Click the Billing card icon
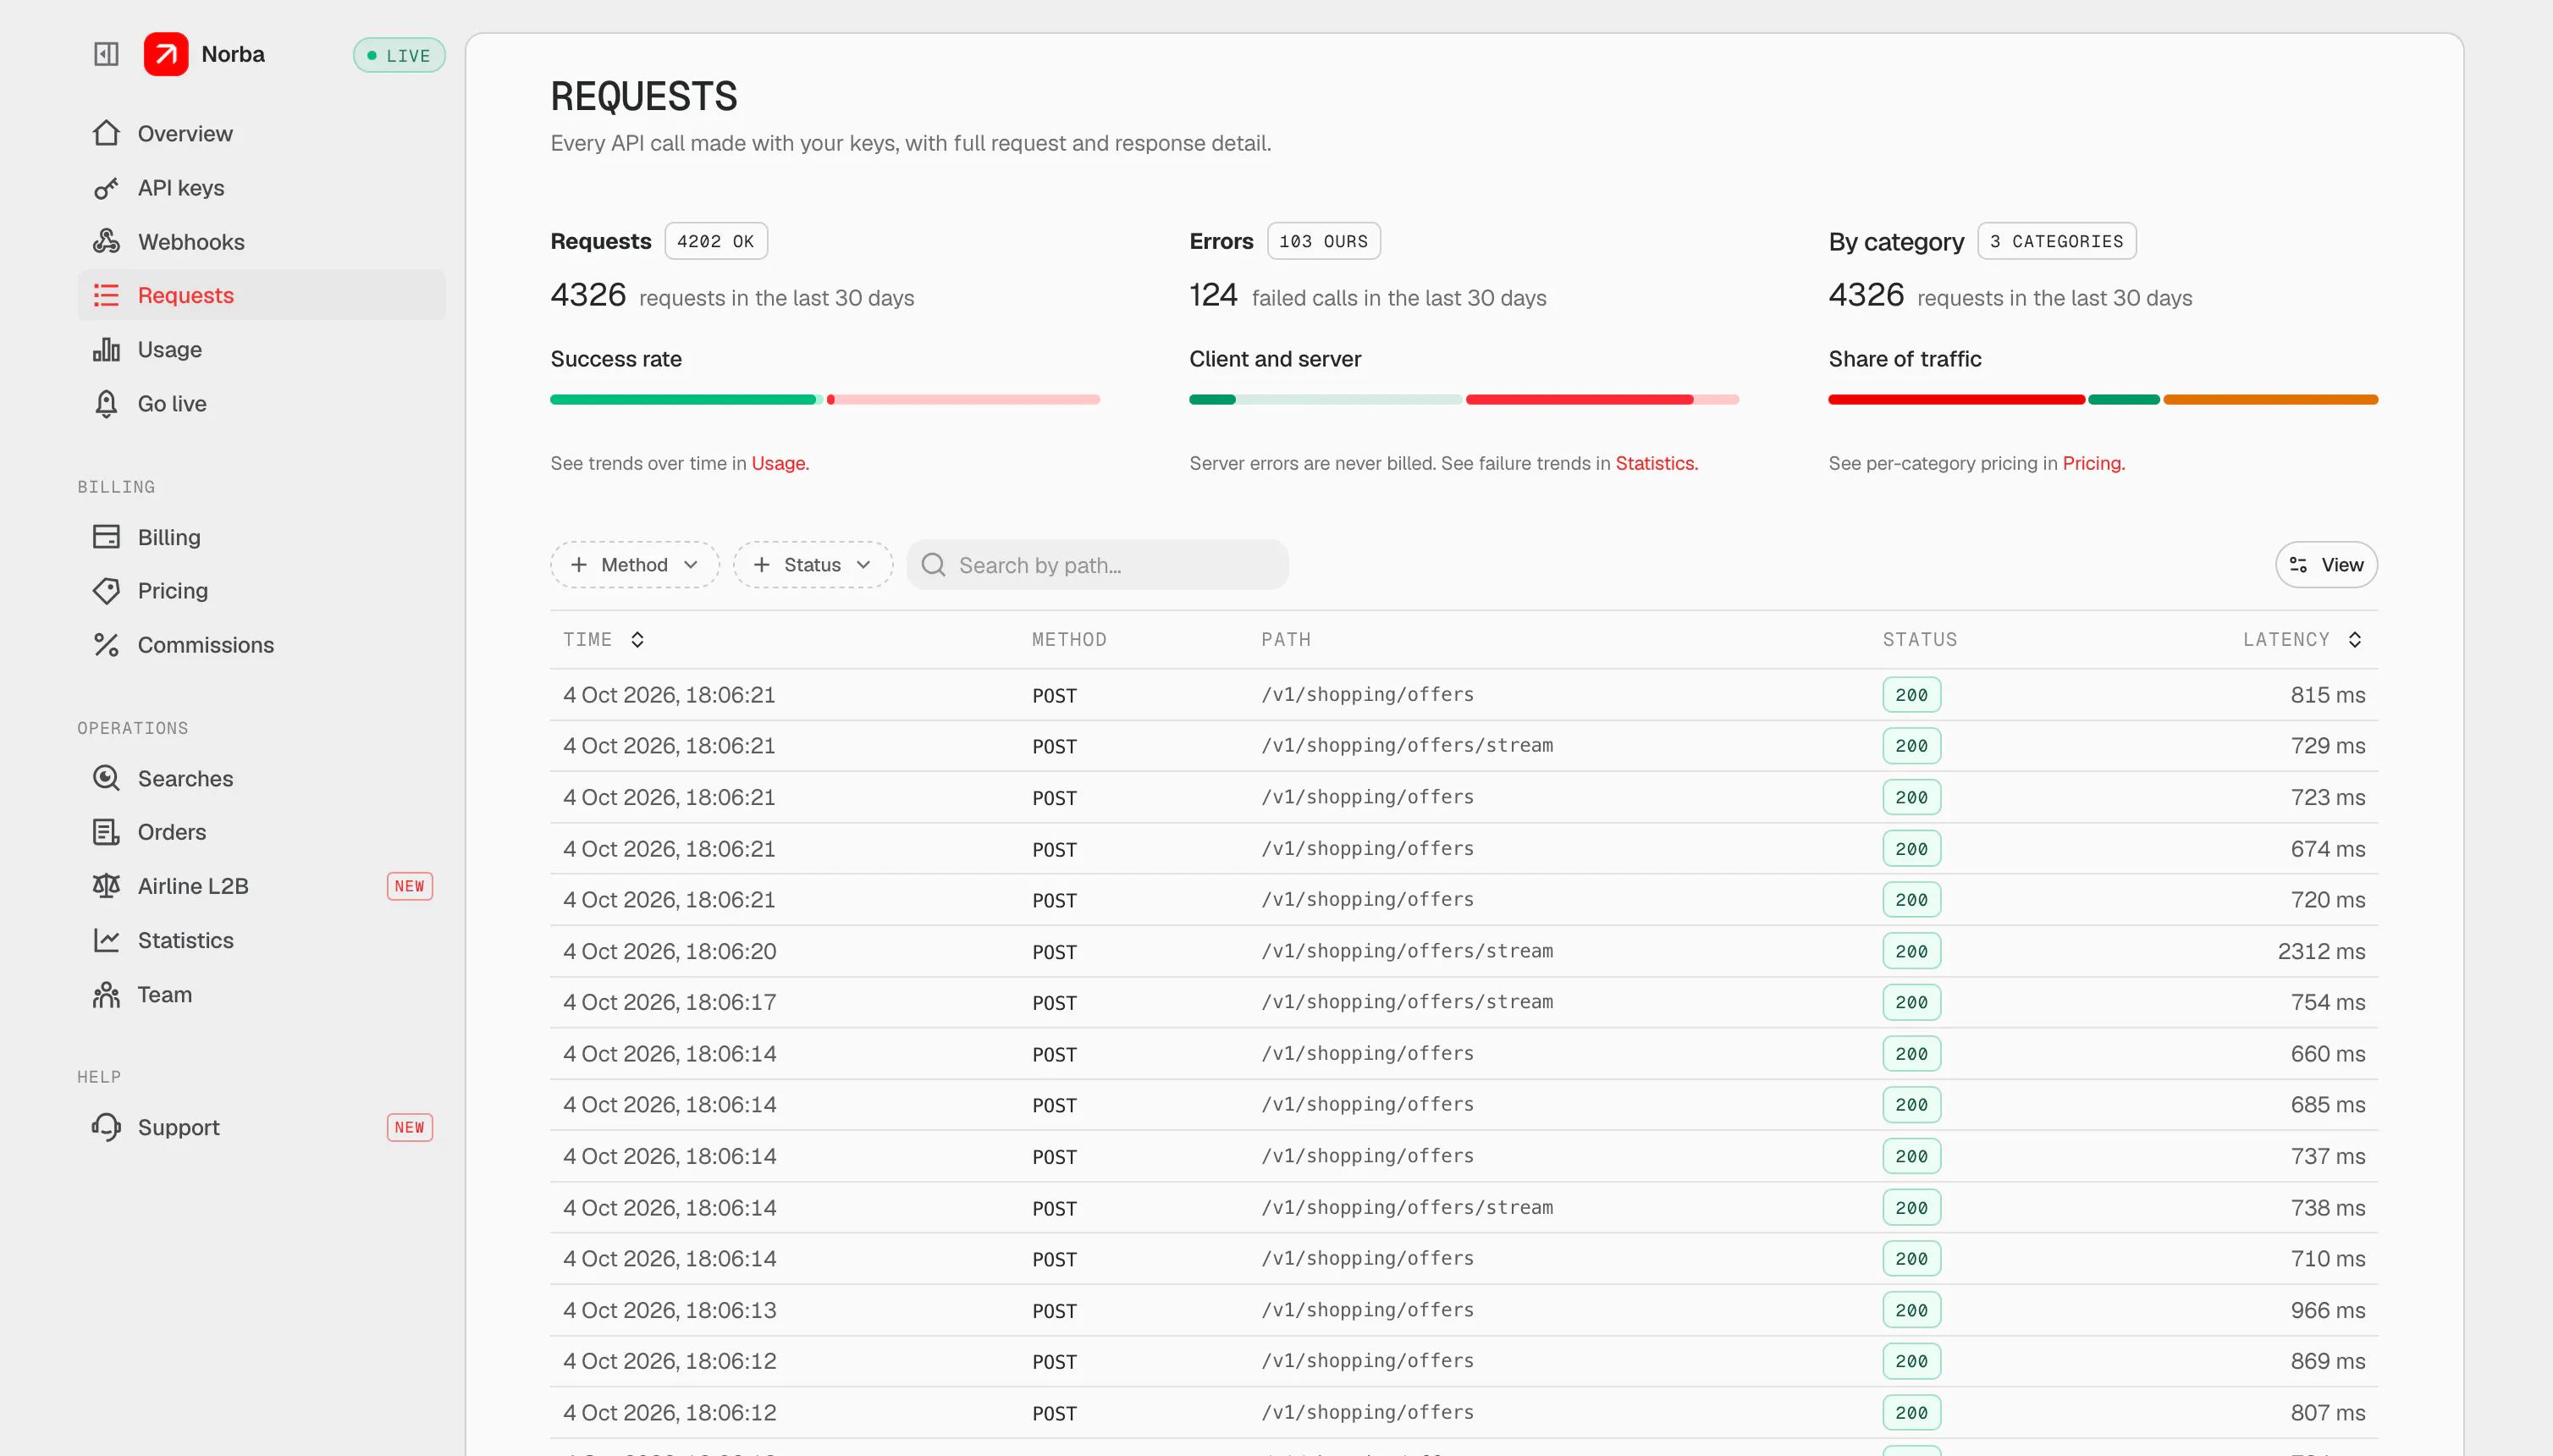Screen dimensions: 2553x1456 pyautogui.click(x=106, y=537)
